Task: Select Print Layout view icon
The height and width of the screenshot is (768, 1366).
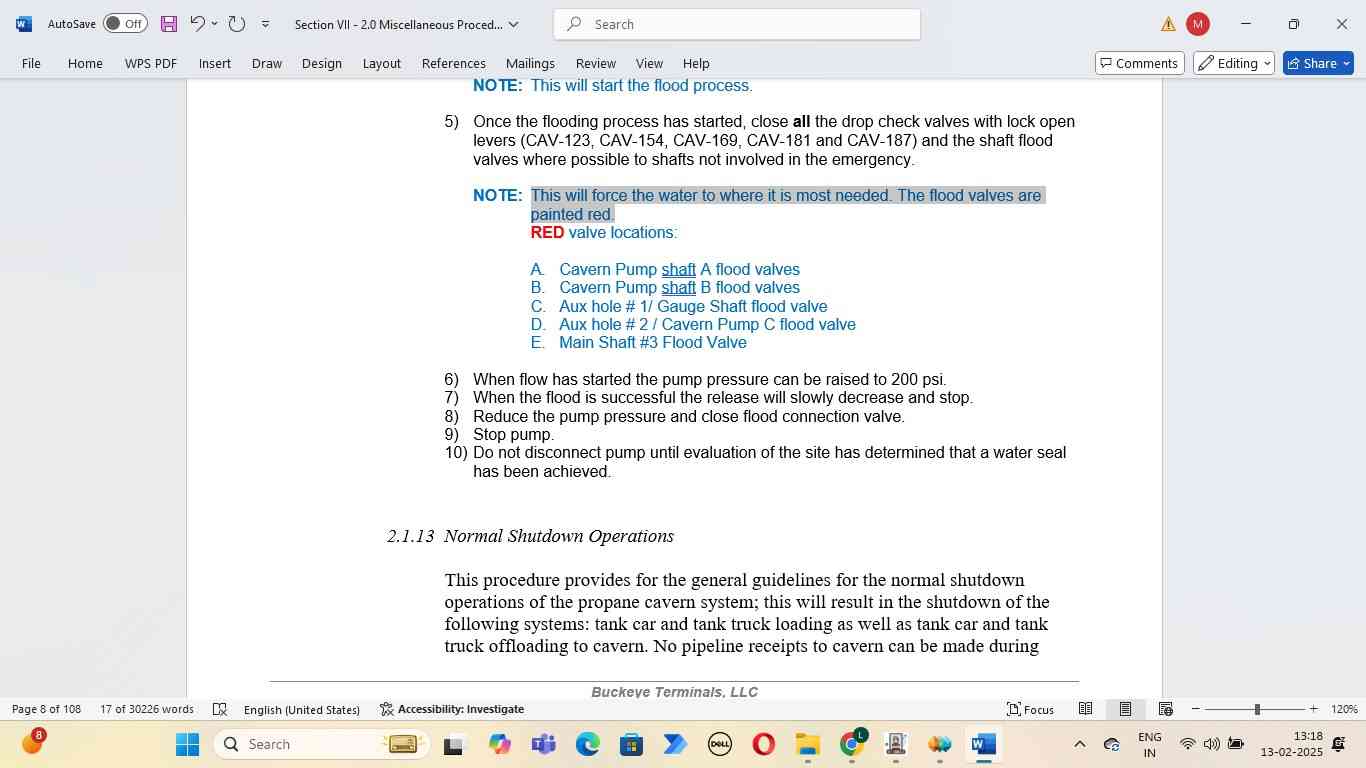Action: pos(1125,709)
